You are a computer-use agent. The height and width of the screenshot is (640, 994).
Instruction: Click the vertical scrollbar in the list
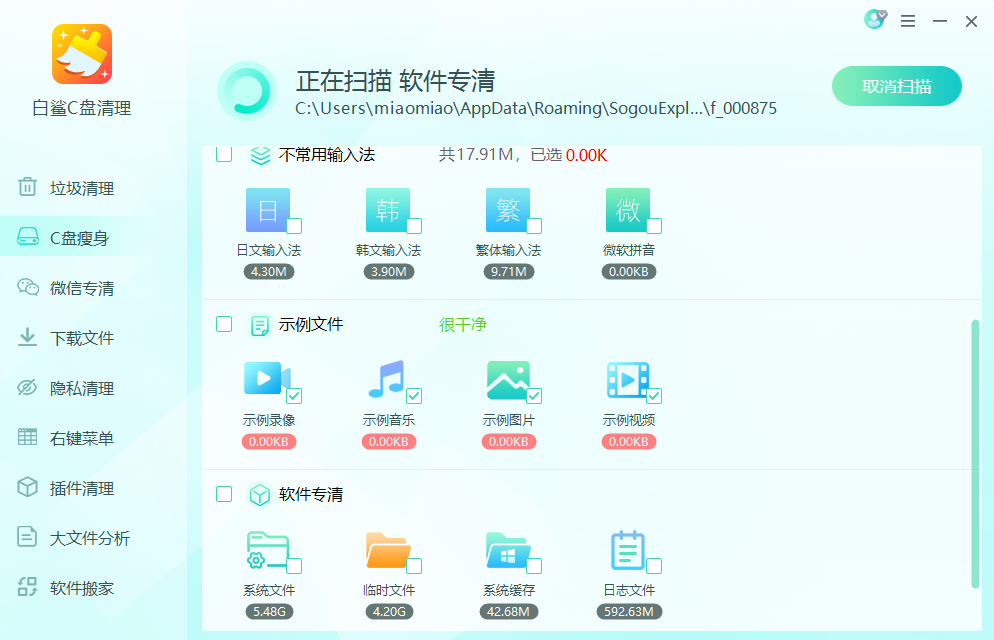pyautogui.click(x=975, y=454)
